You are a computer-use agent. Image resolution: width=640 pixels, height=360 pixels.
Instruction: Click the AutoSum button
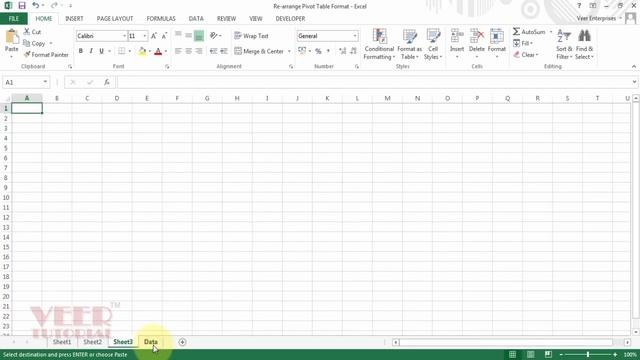point(529,31)
